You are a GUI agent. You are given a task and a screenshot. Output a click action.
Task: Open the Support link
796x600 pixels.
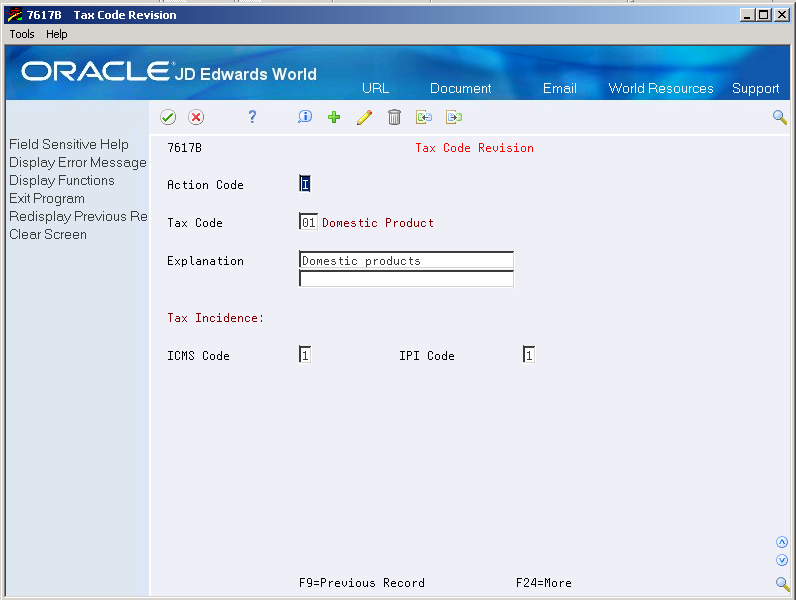point(755,88)
